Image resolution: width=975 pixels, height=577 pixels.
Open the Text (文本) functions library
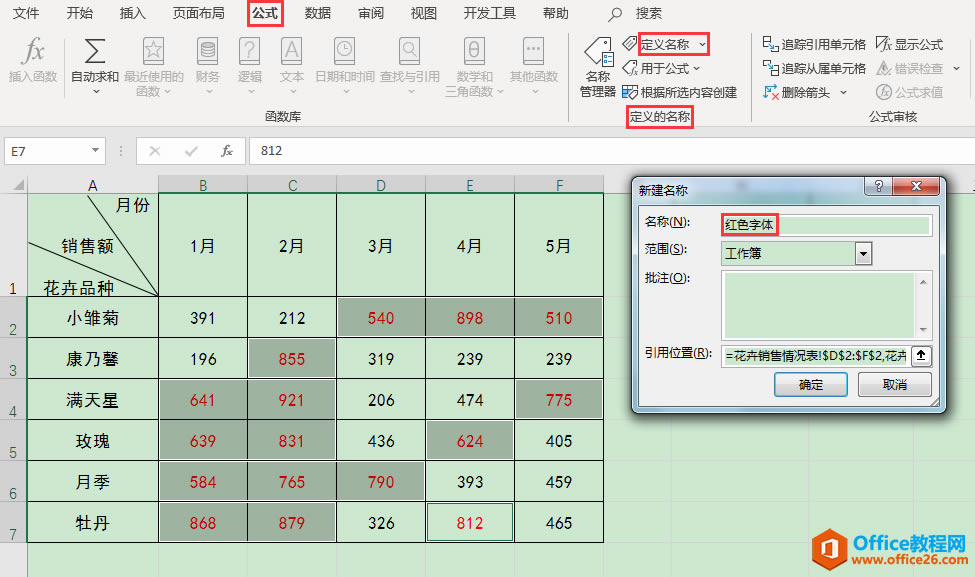(292, 66)
